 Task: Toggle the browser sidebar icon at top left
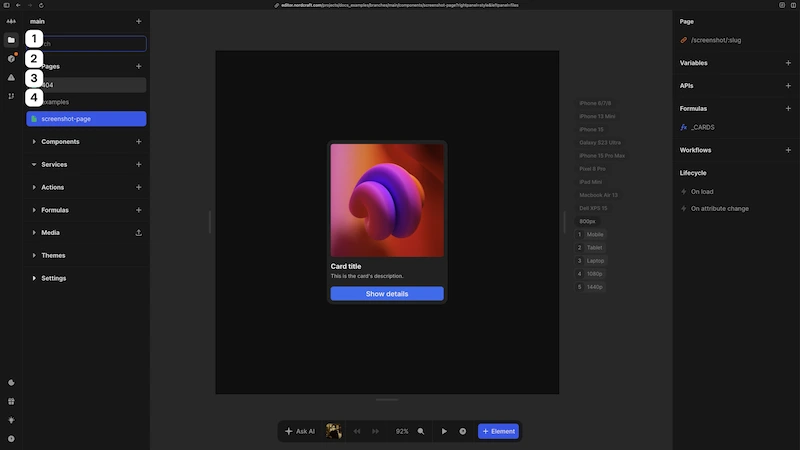[x=7, y=5]
